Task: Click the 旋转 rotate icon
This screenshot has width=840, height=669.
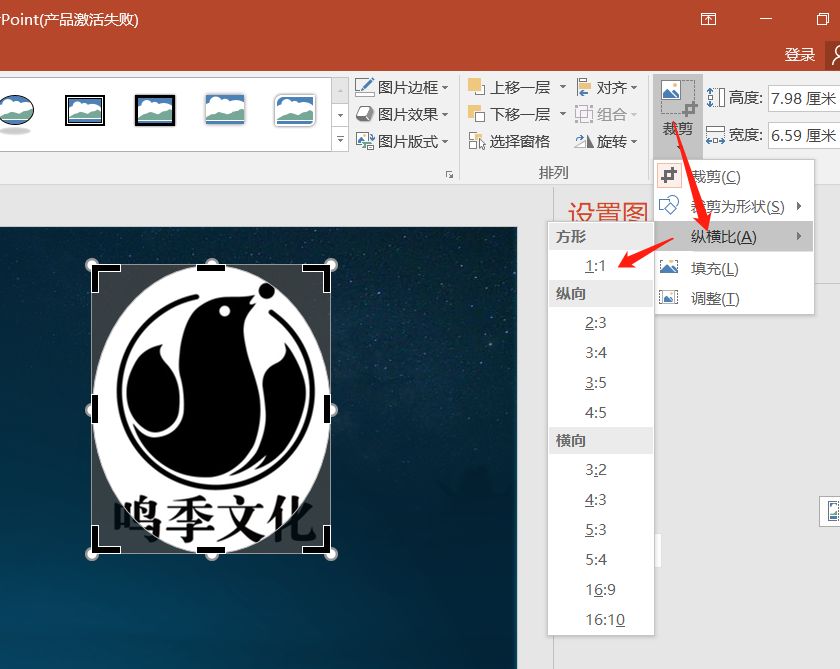Action: (x=583, y=141)
